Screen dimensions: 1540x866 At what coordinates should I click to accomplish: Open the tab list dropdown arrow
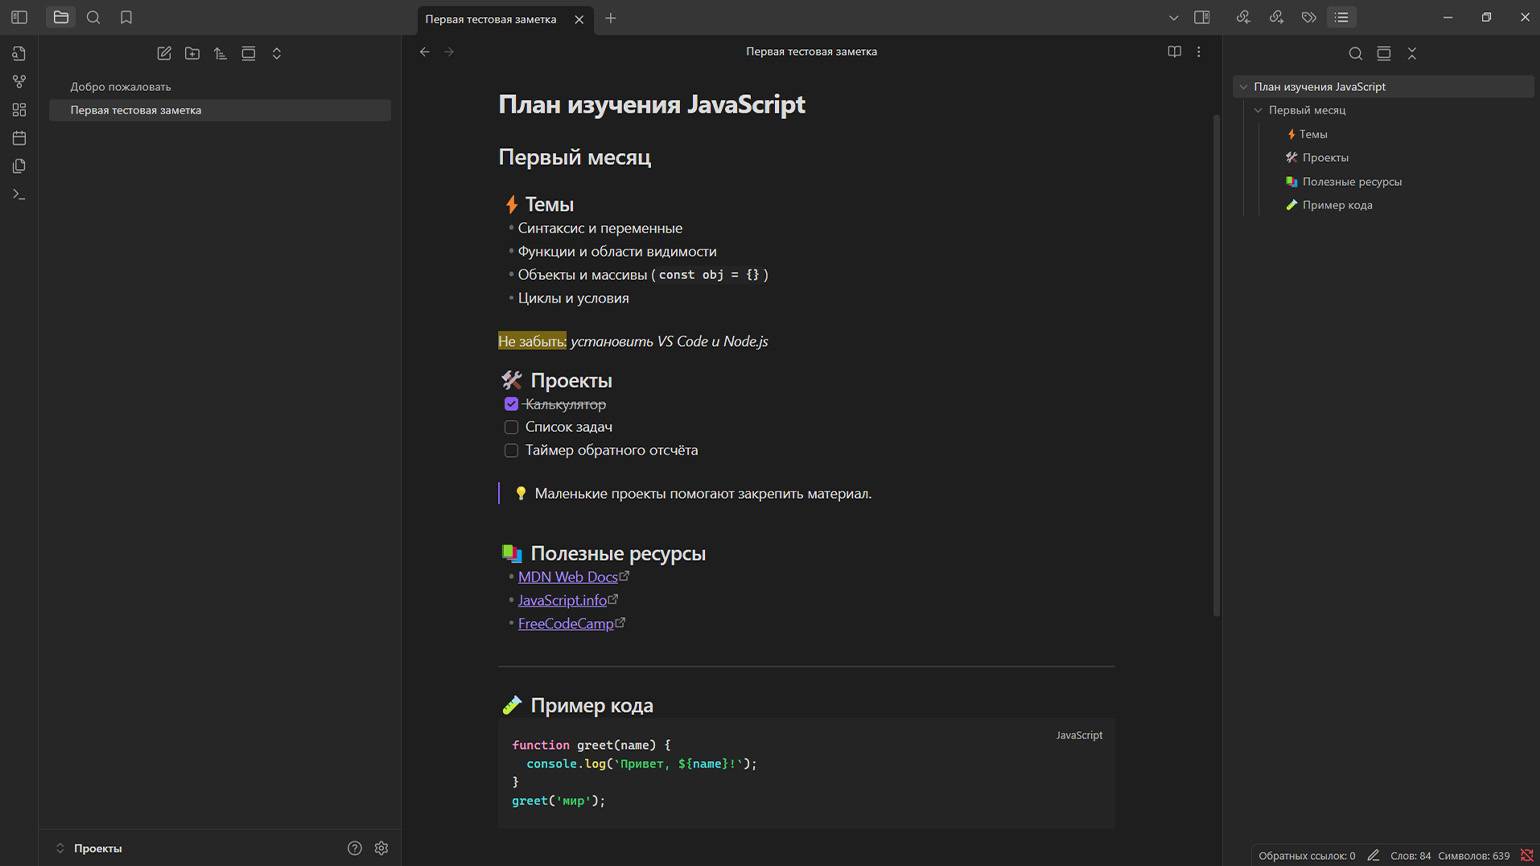pos(1173,17)
